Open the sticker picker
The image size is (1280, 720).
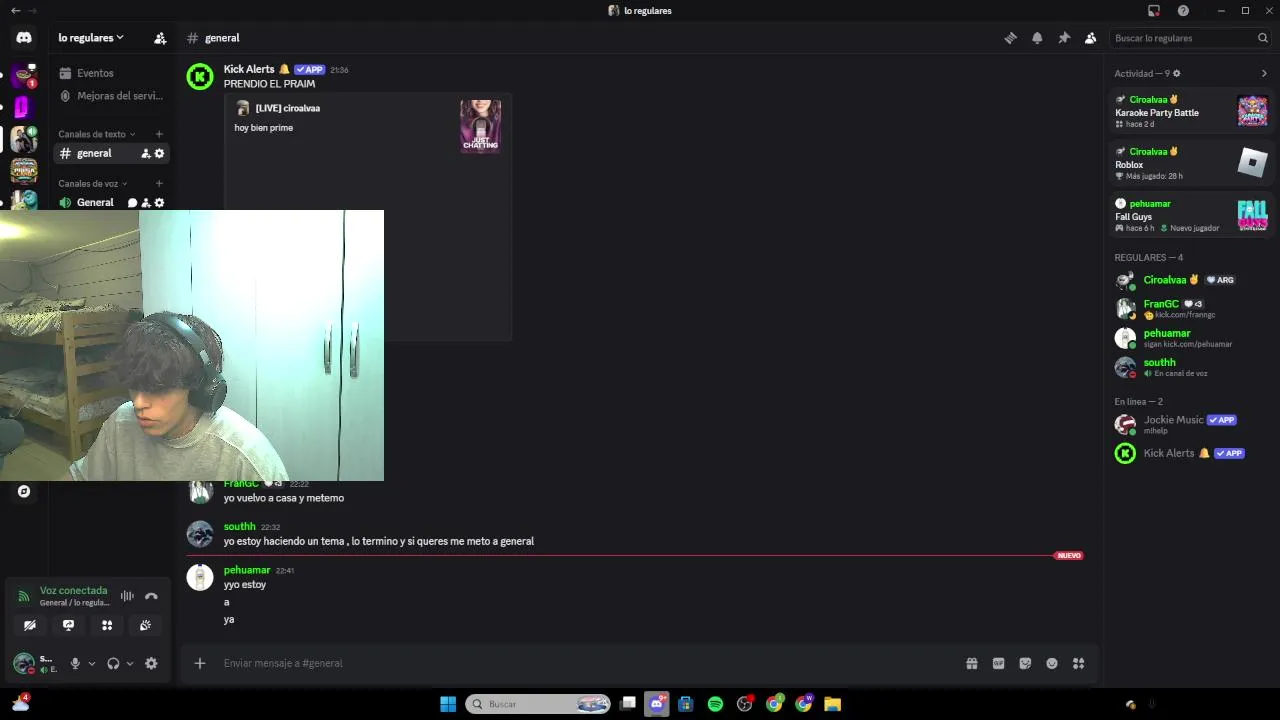[1025, 663]
